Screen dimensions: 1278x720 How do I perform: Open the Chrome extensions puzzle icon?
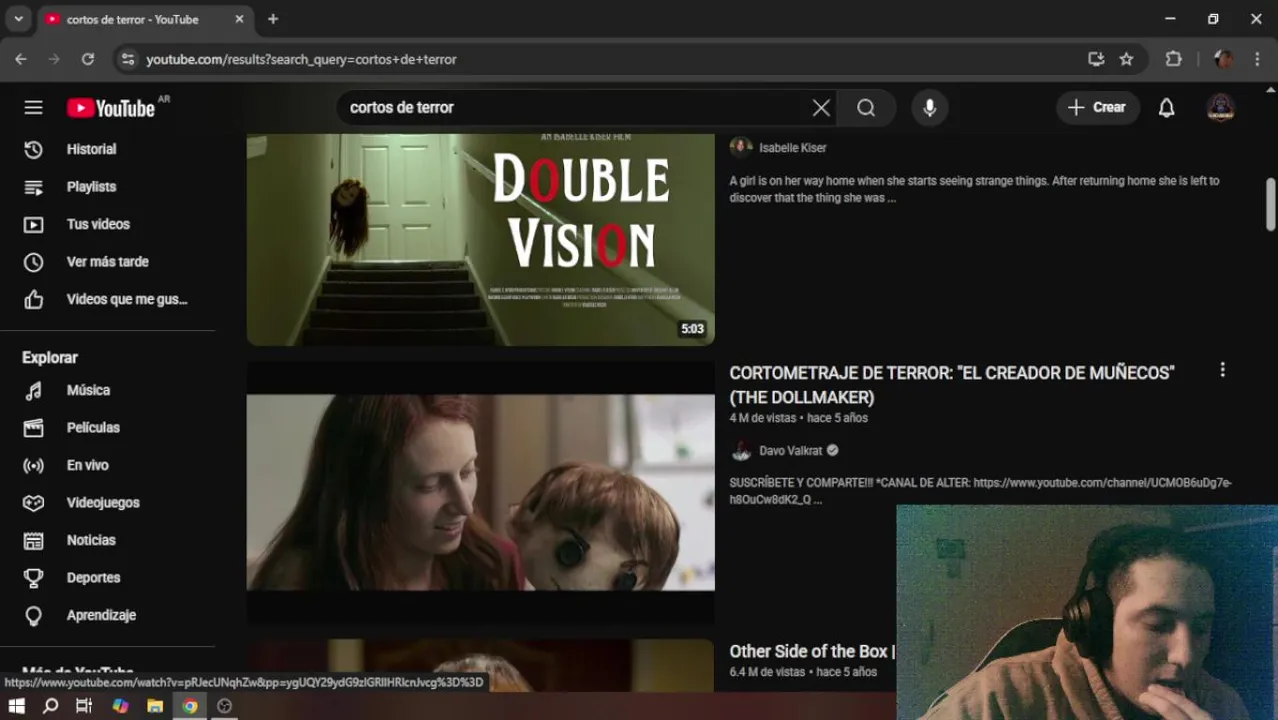coord(1174,59)
